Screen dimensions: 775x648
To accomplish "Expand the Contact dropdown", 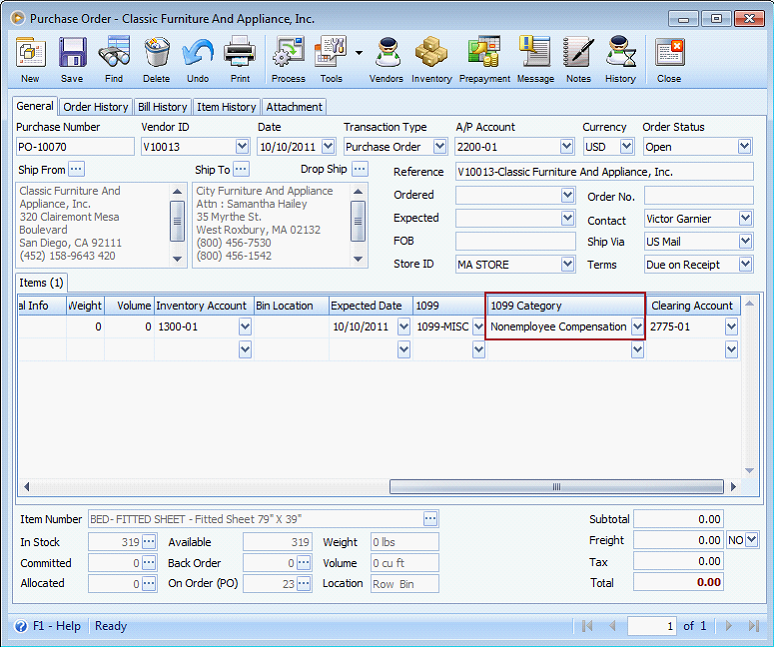I will 745,218.
